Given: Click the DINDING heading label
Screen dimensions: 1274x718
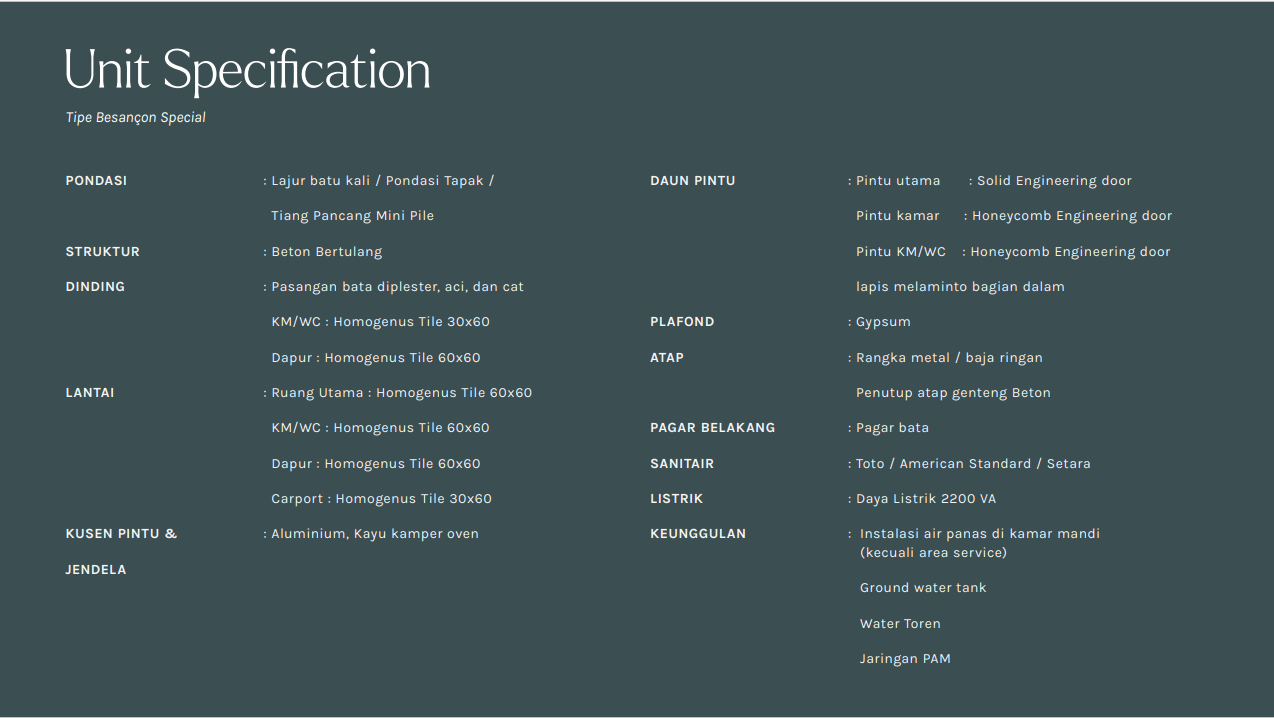Looking at the screenshot, I should click(95, 287).
